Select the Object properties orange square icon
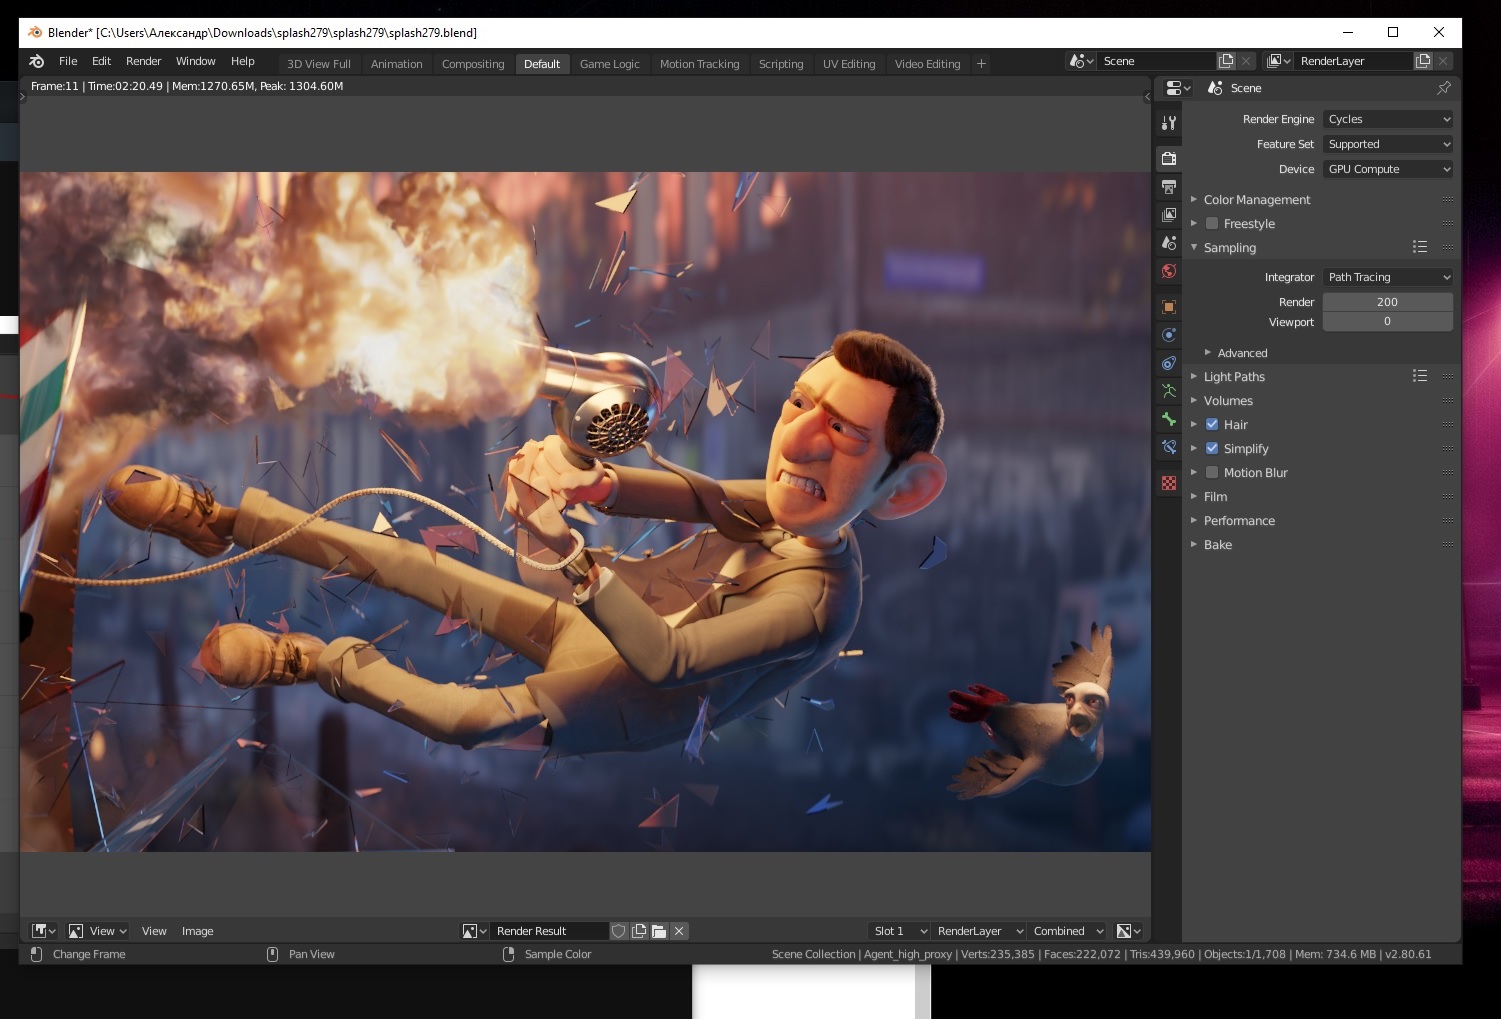 pyautogui.click(x=1168, y=307)
